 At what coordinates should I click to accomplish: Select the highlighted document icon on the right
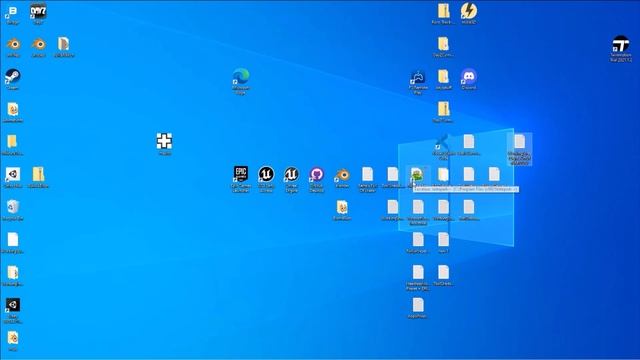(x=519, y=142)
